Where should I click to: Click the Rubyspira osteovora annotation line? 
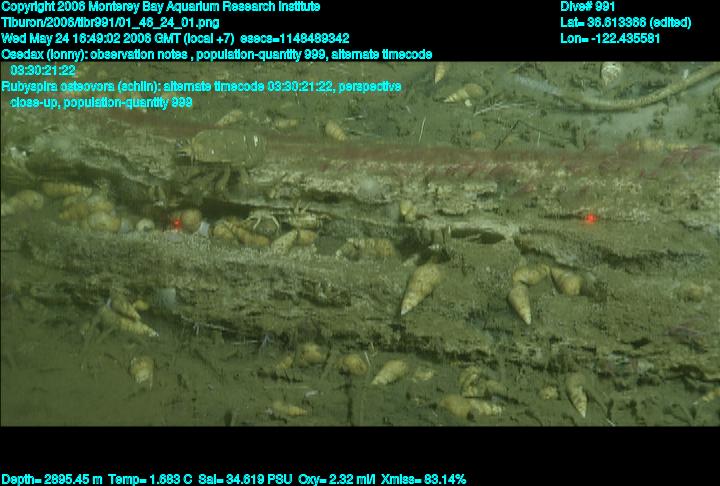click(x=201, y=86)
